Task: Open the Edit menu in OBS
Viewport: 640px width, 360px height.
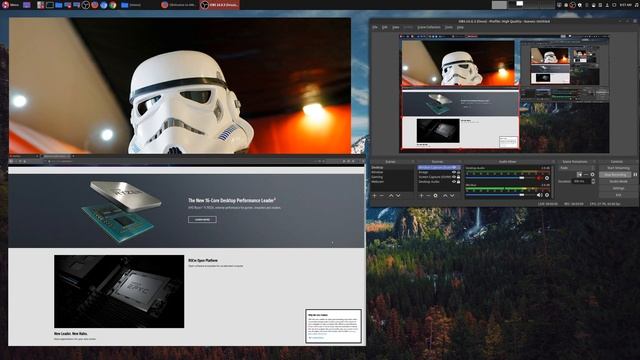Action: 384,27
